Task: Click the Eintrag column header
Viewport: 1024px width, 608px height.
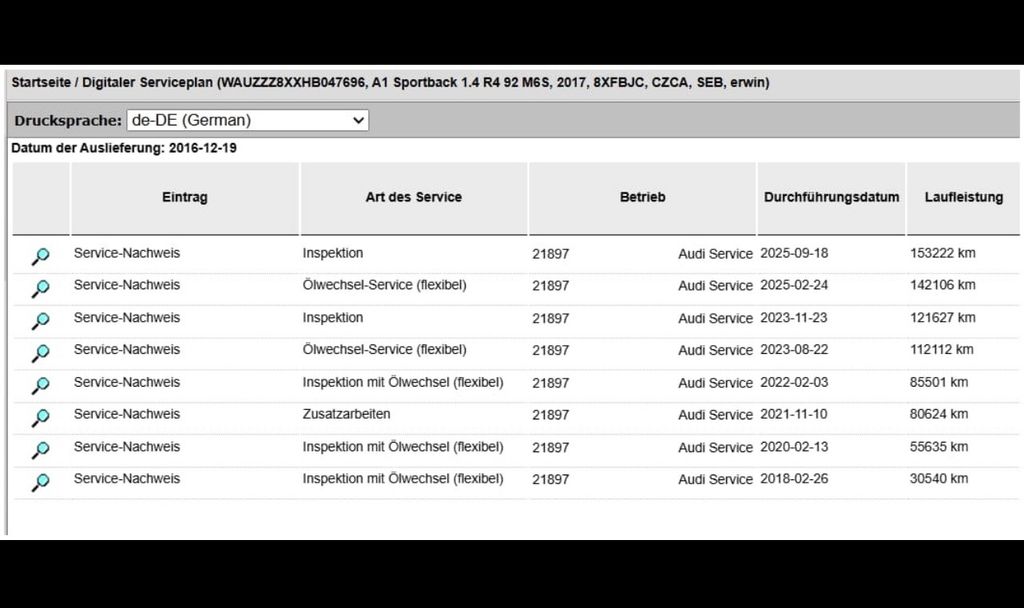Action: pos(185,198)
